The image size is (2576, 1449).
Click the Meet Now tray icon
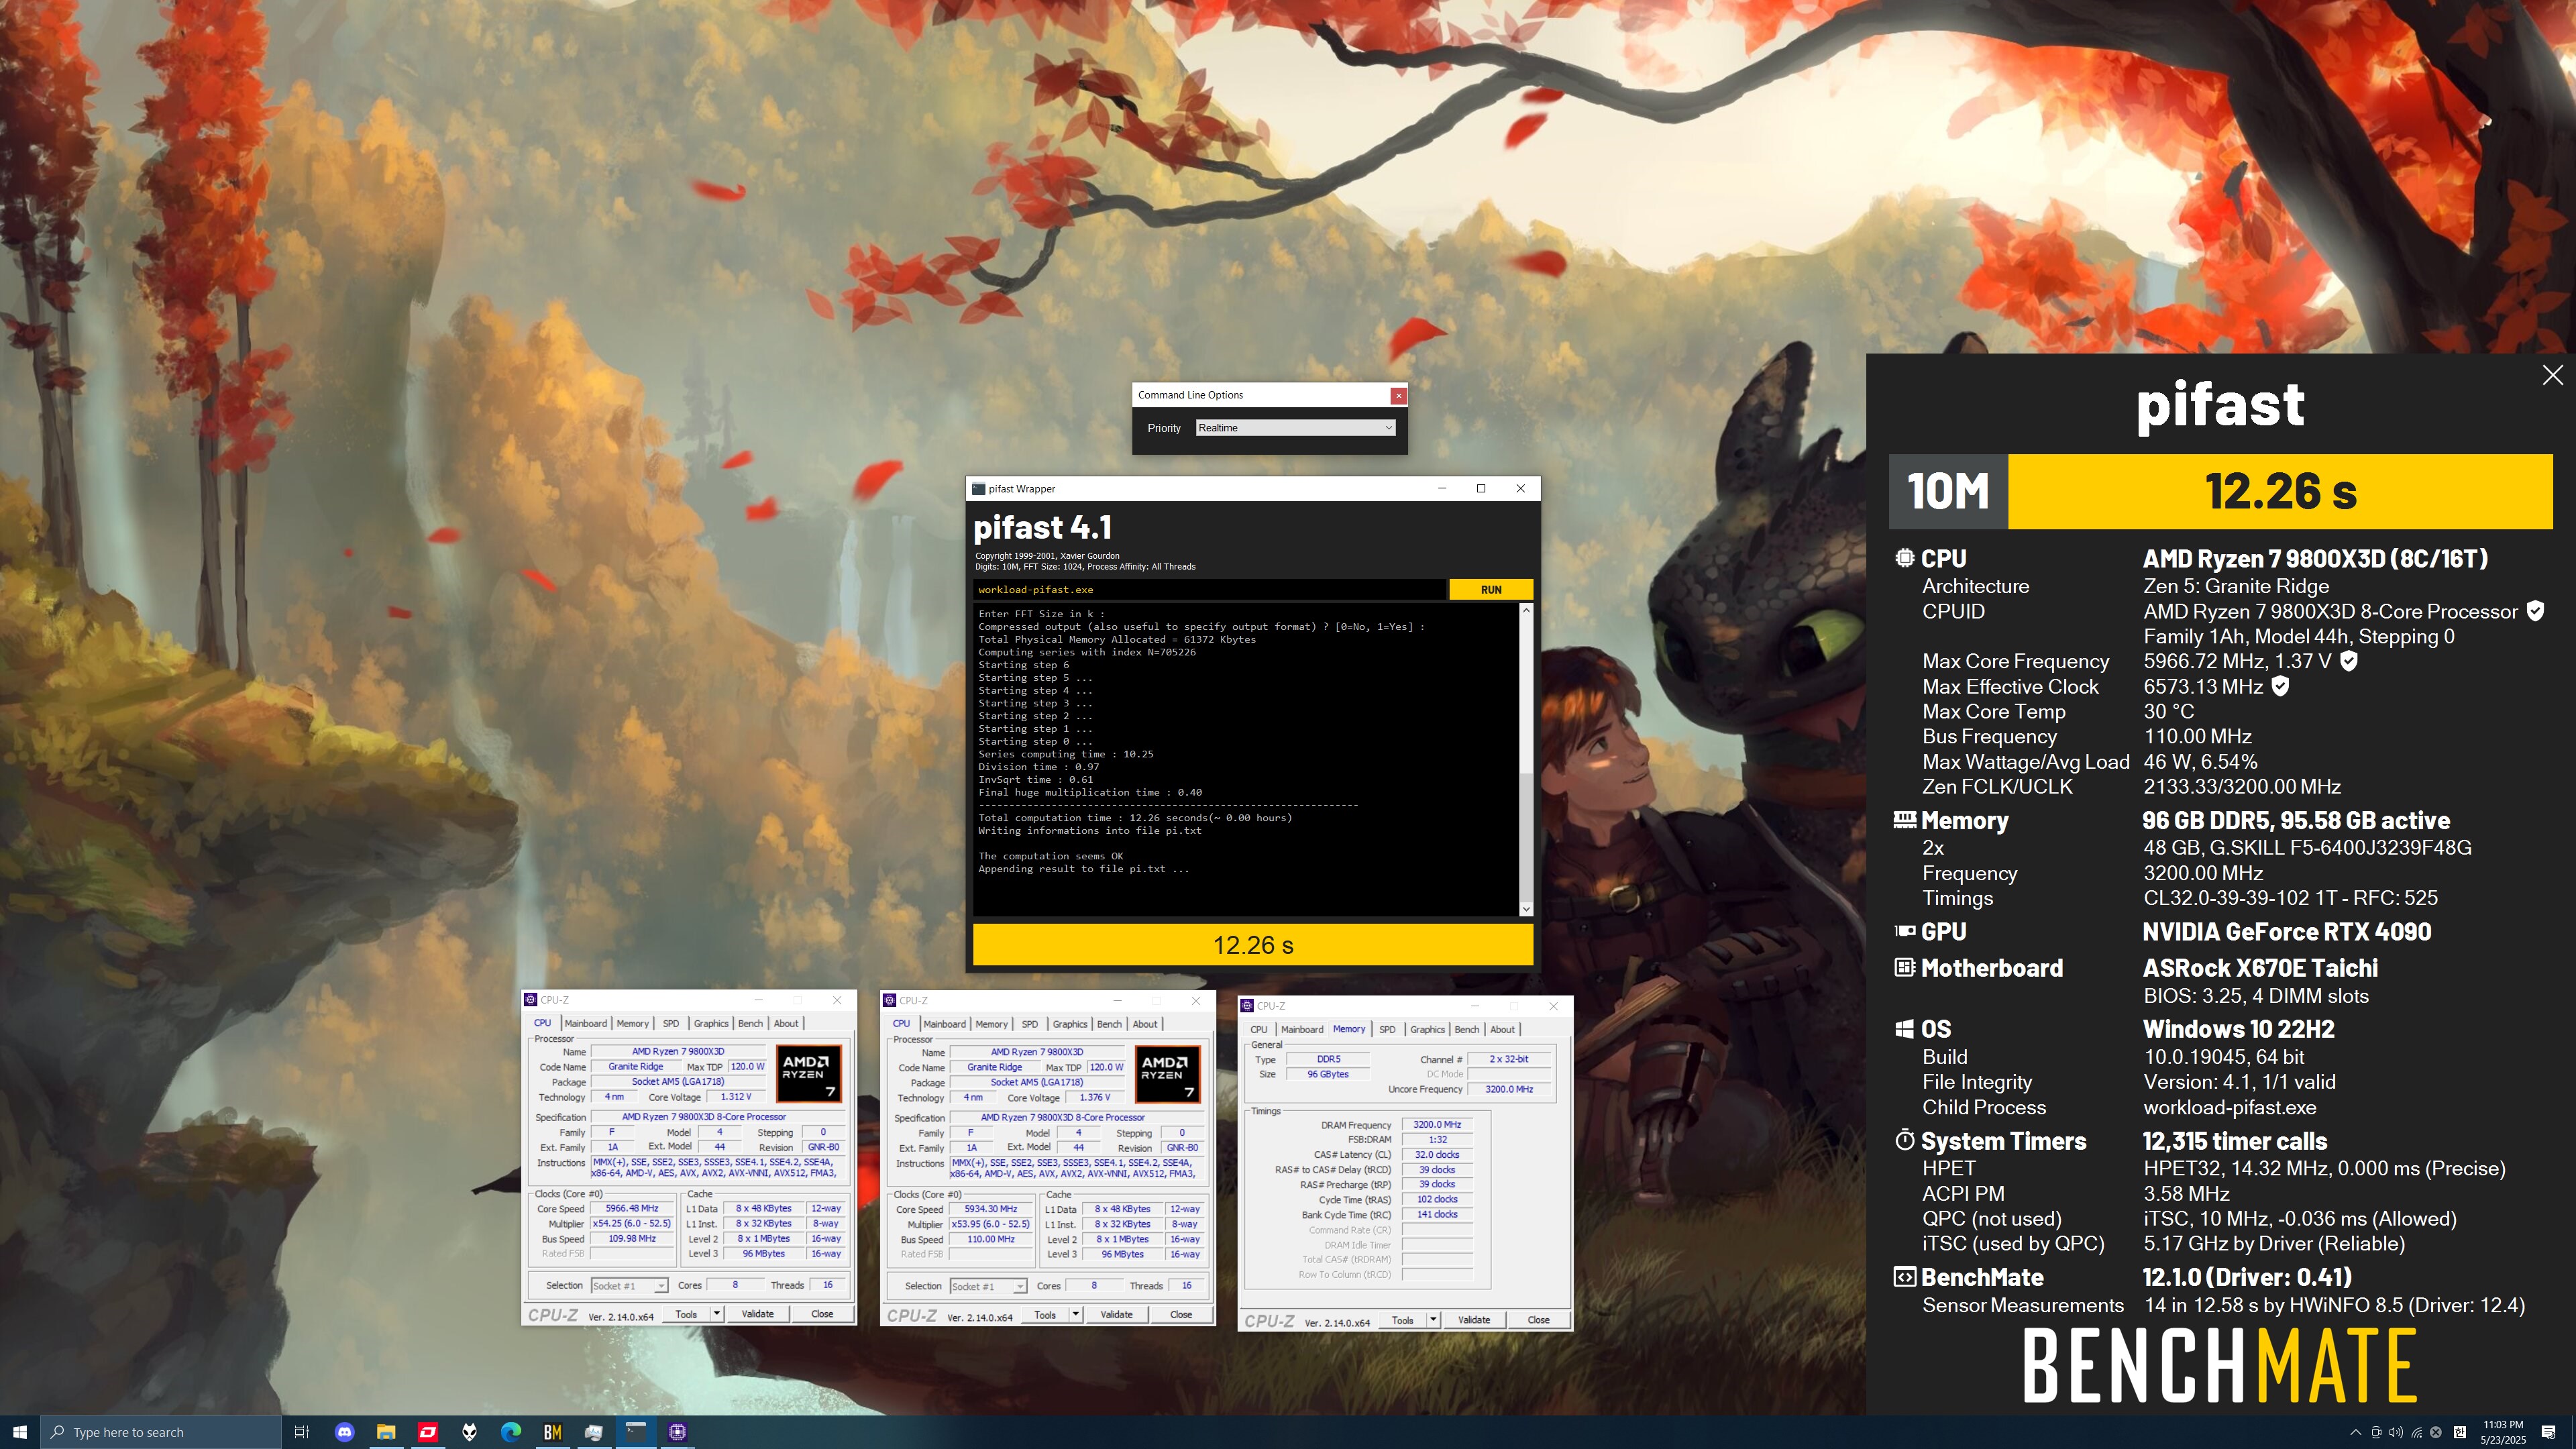[x=2377, y=1432]
